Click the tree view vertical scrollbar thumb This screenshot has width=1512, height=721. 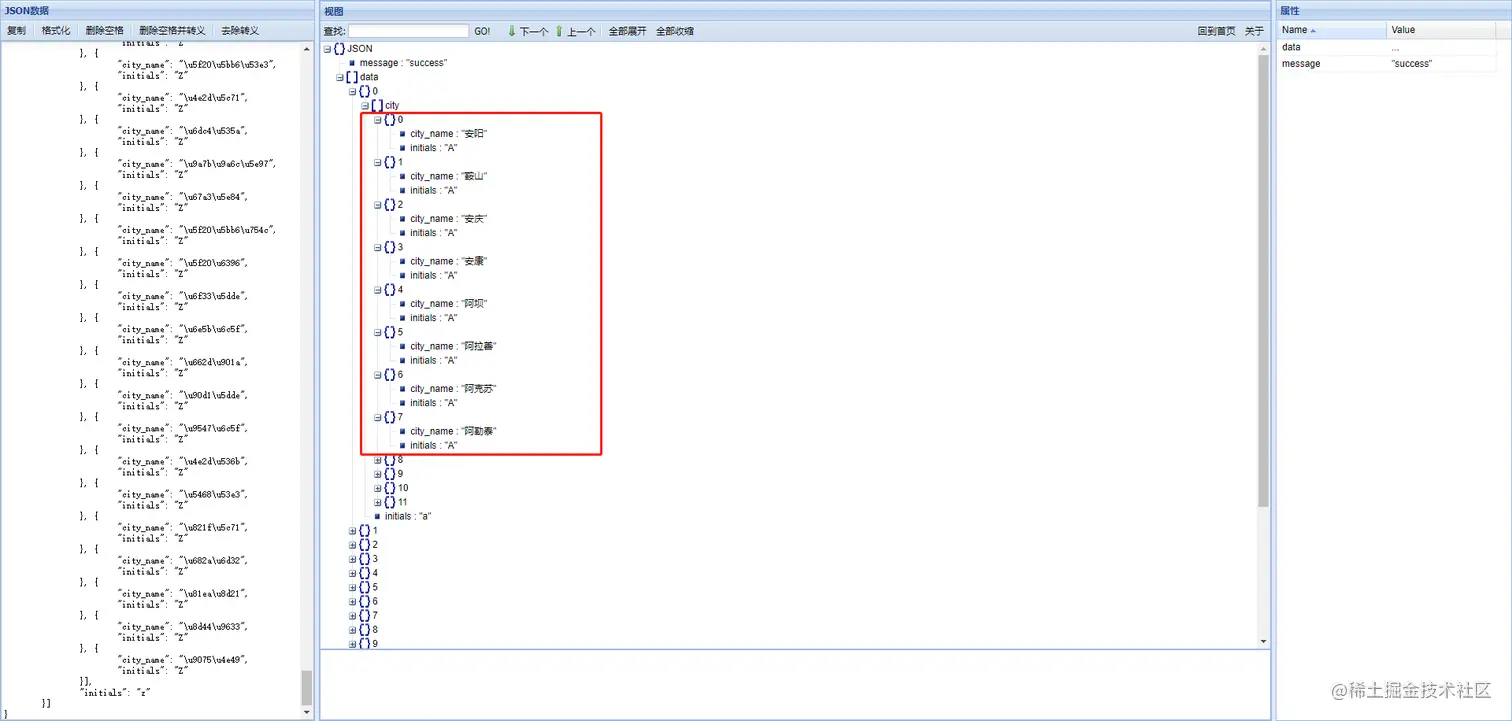[1263, 280]
